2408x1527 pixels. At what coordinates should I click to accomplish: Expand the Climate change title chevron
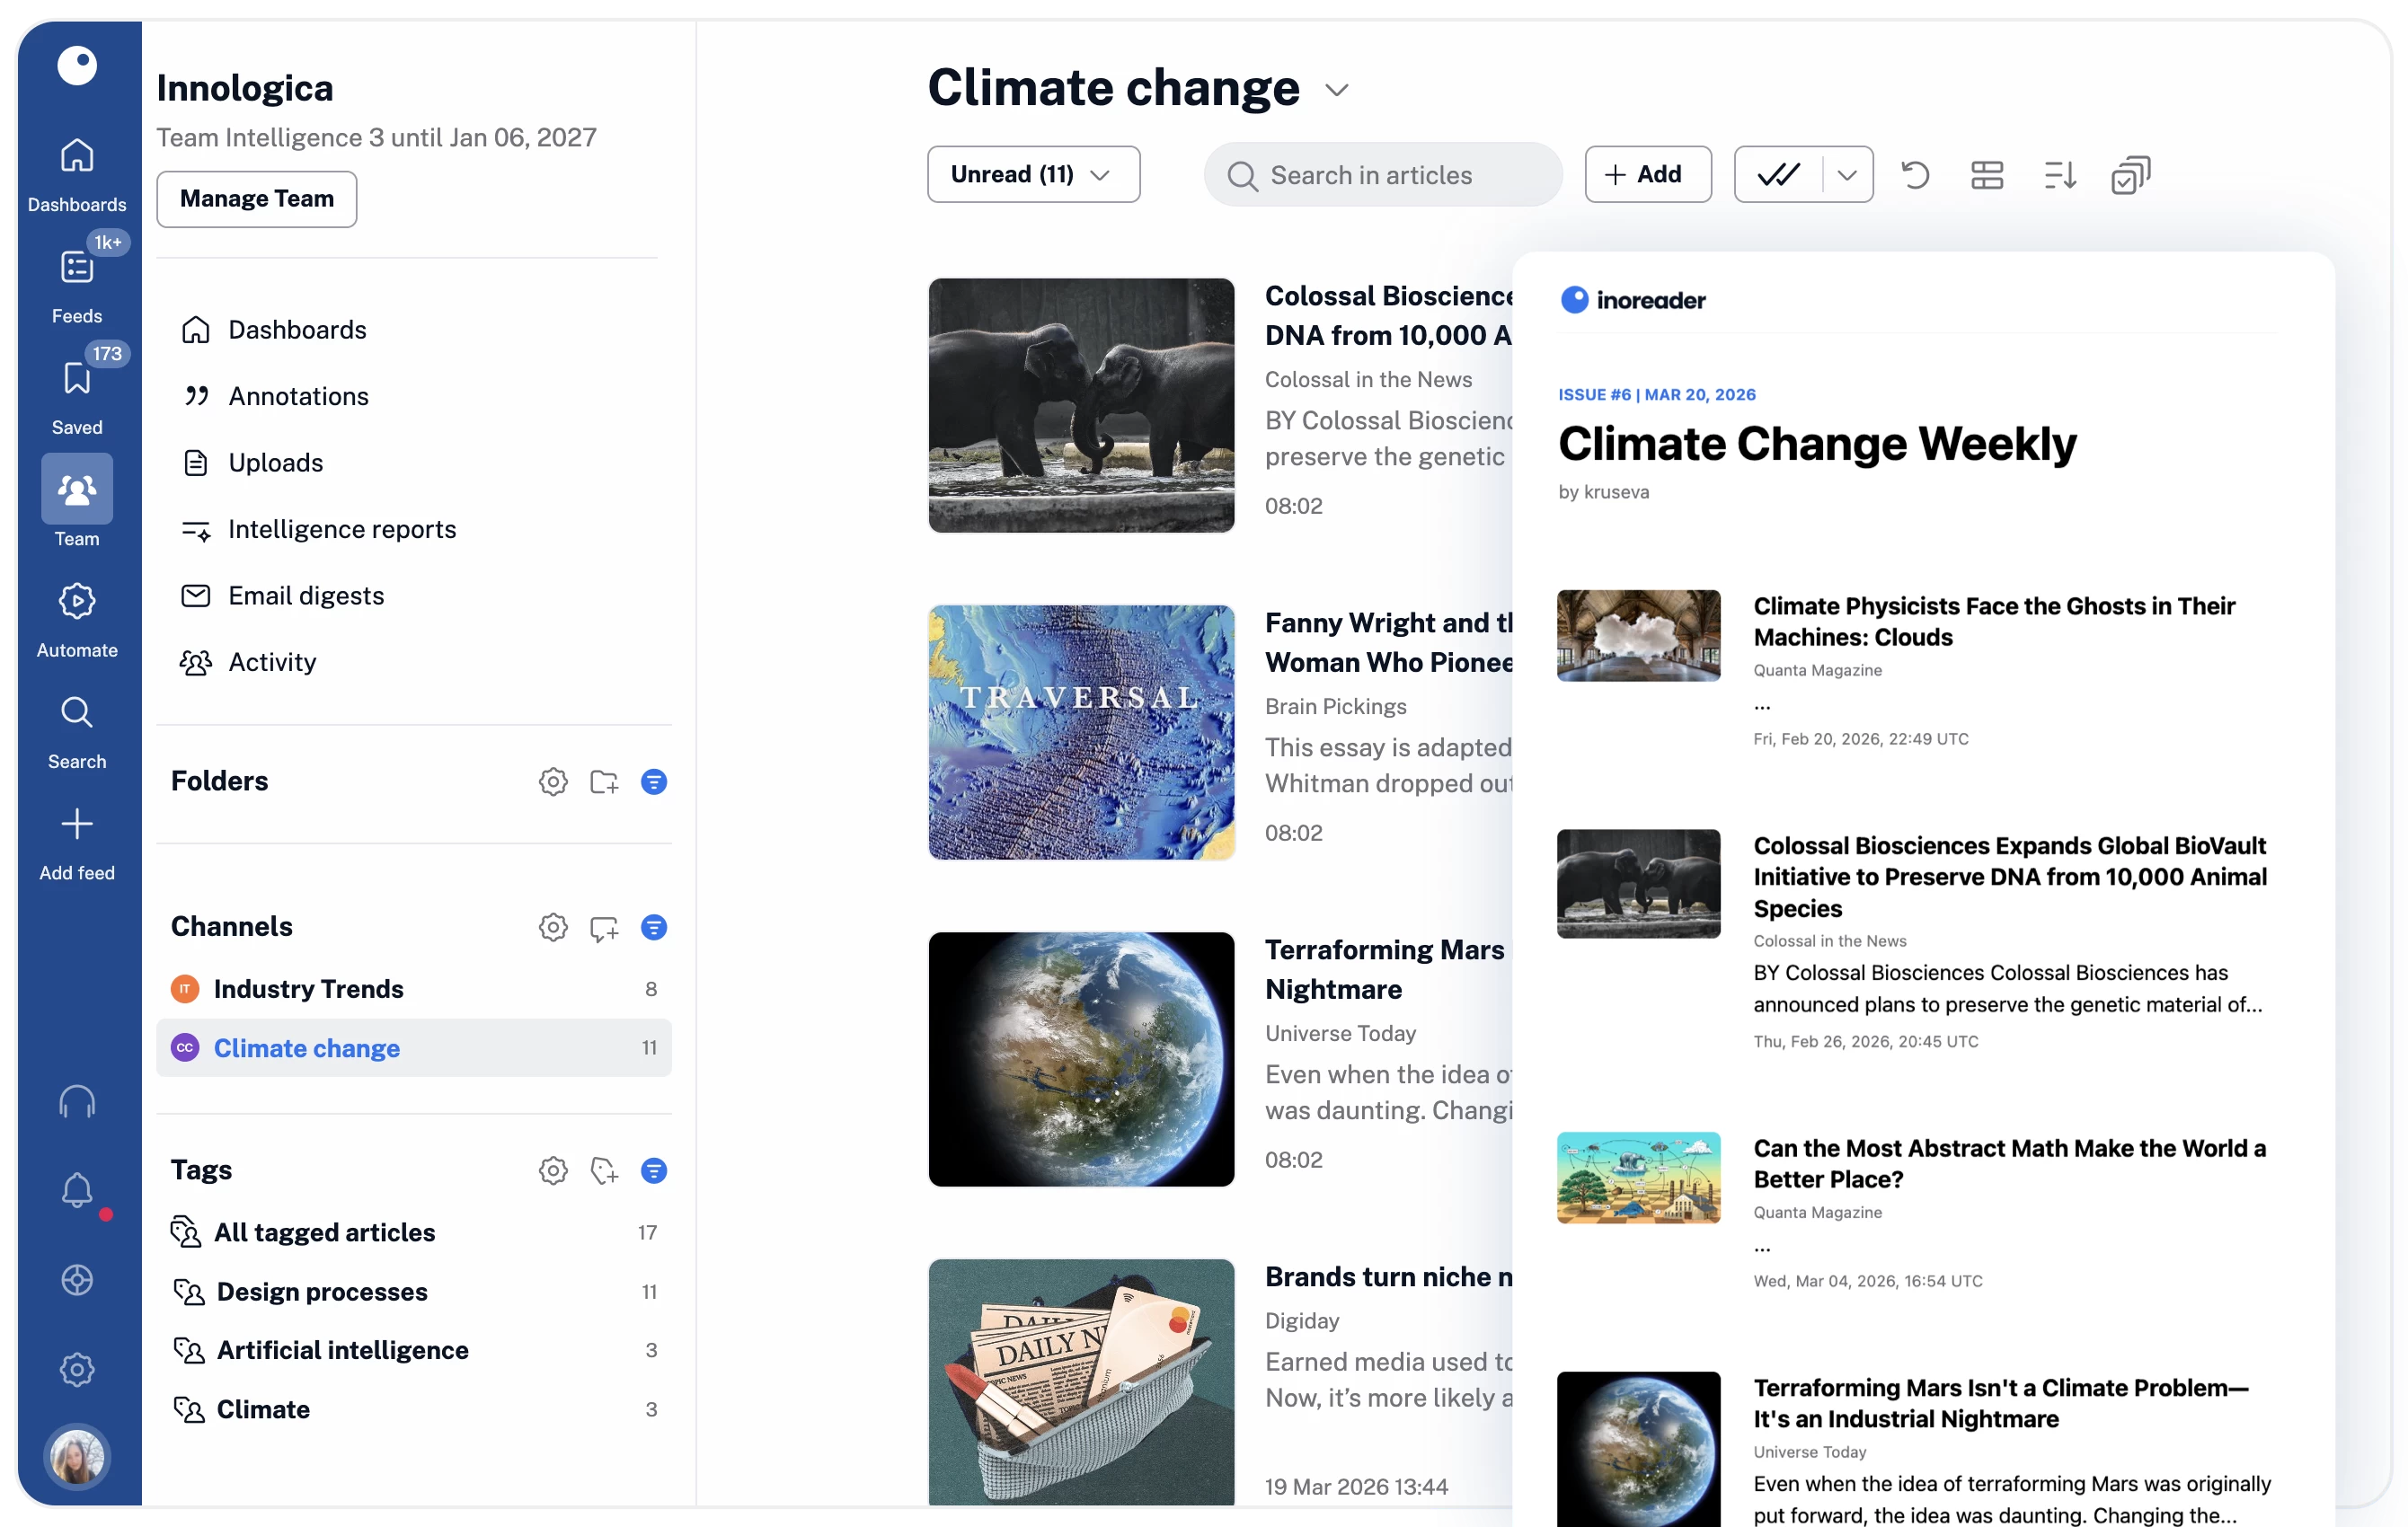point(1337,90)
